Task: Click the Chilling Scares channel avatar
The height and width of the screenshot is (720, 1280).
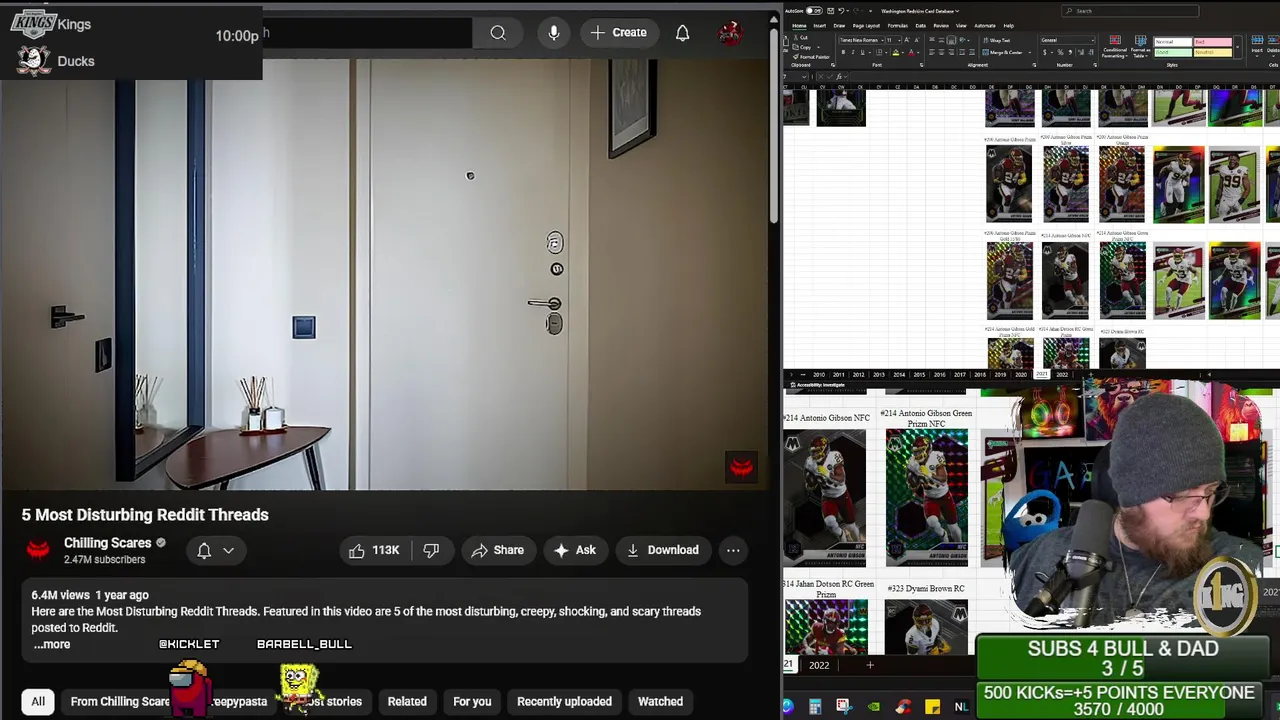Action: (x=38, y=550)
